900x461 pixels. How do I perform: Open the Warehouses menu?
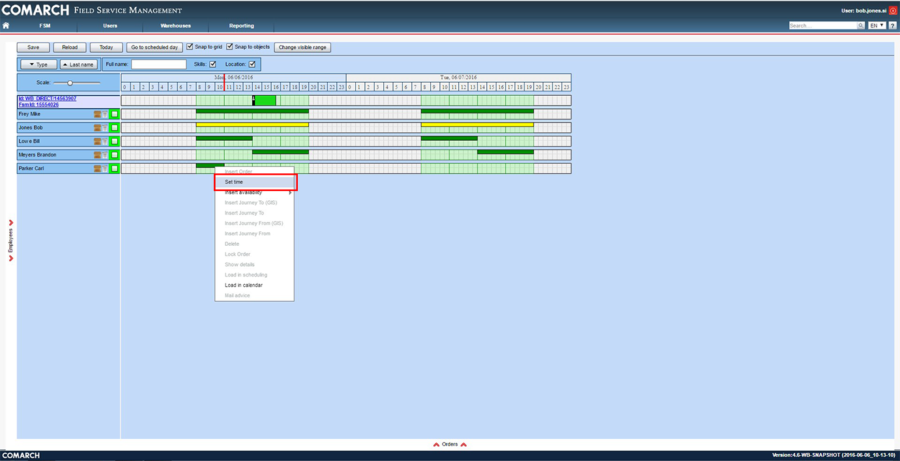[176, 26]
